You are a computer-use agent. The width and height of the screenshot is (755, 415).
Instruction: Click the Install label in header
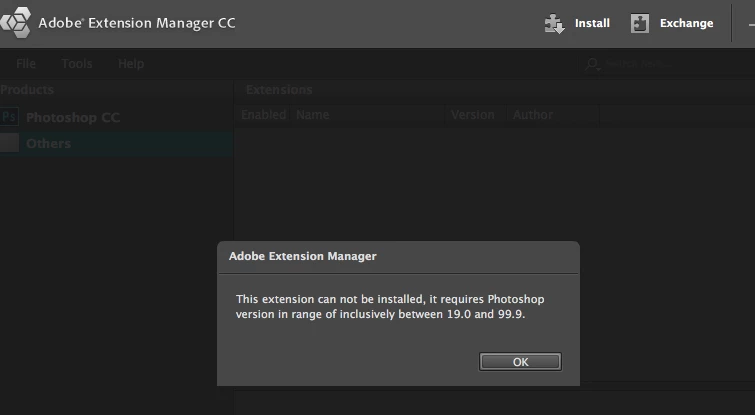click(x=592, y=23)
